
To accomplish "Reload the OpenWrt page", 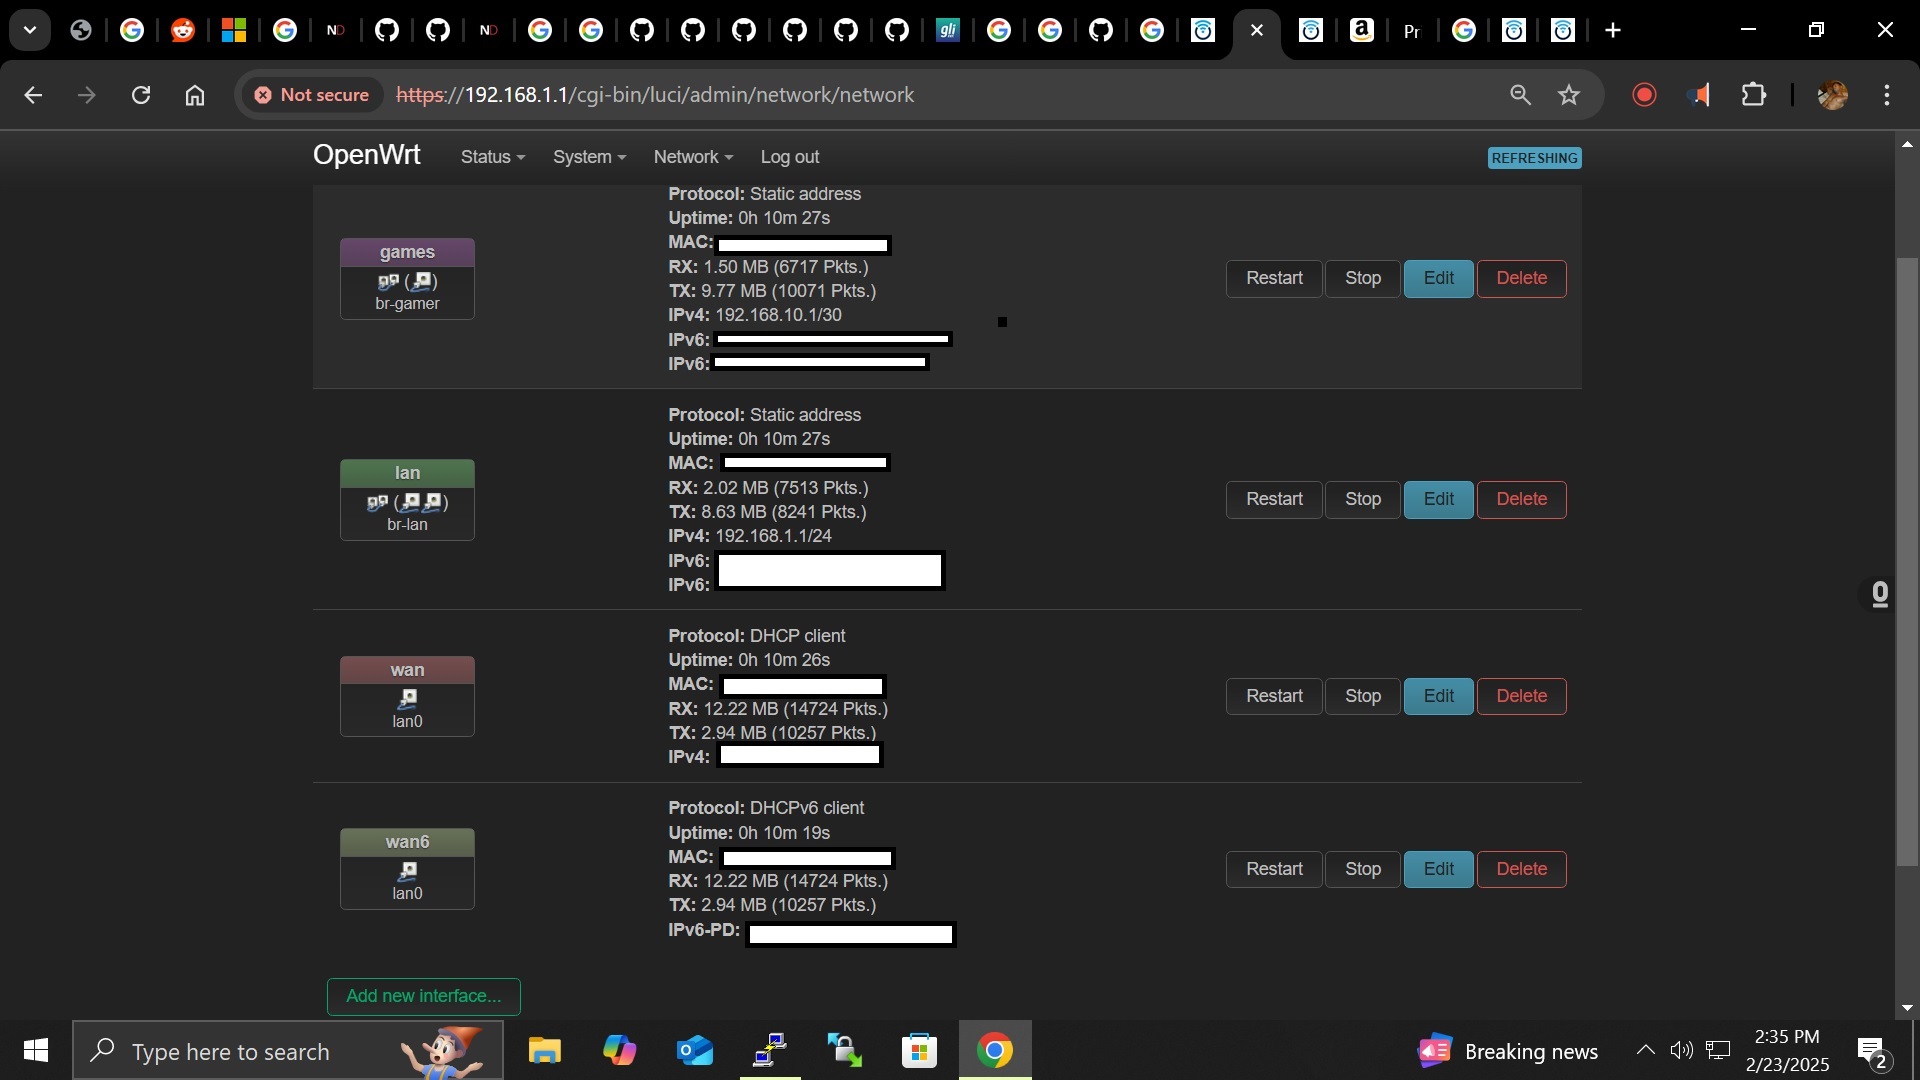I will tap(141, 95).
